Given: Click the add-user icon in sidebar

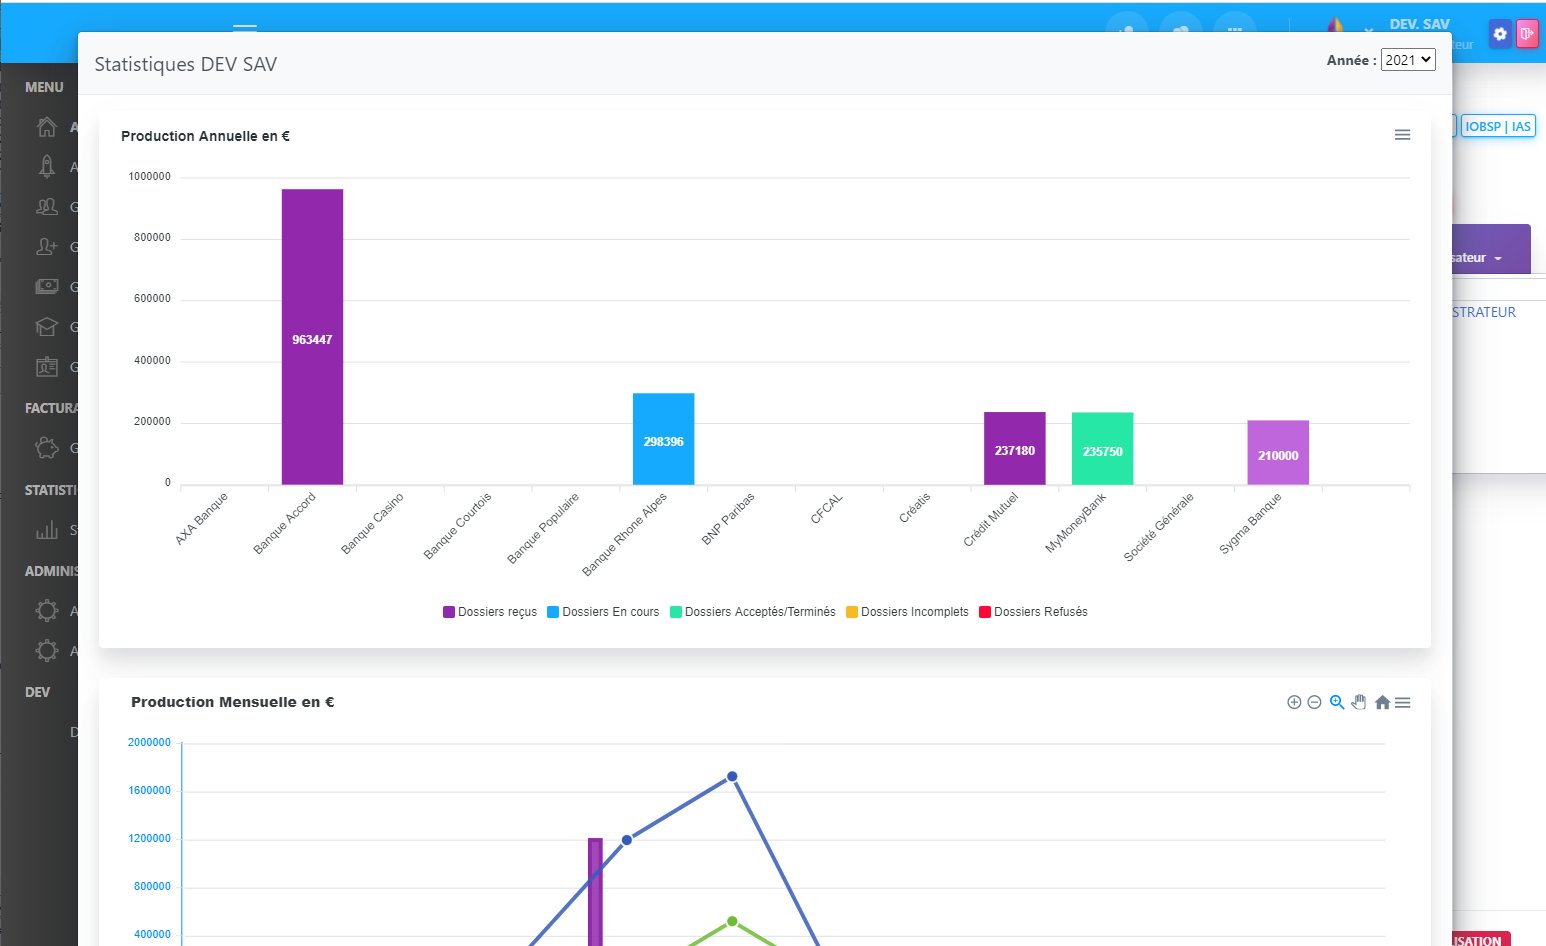Looking at the screenshot, I should coord(47,247).
